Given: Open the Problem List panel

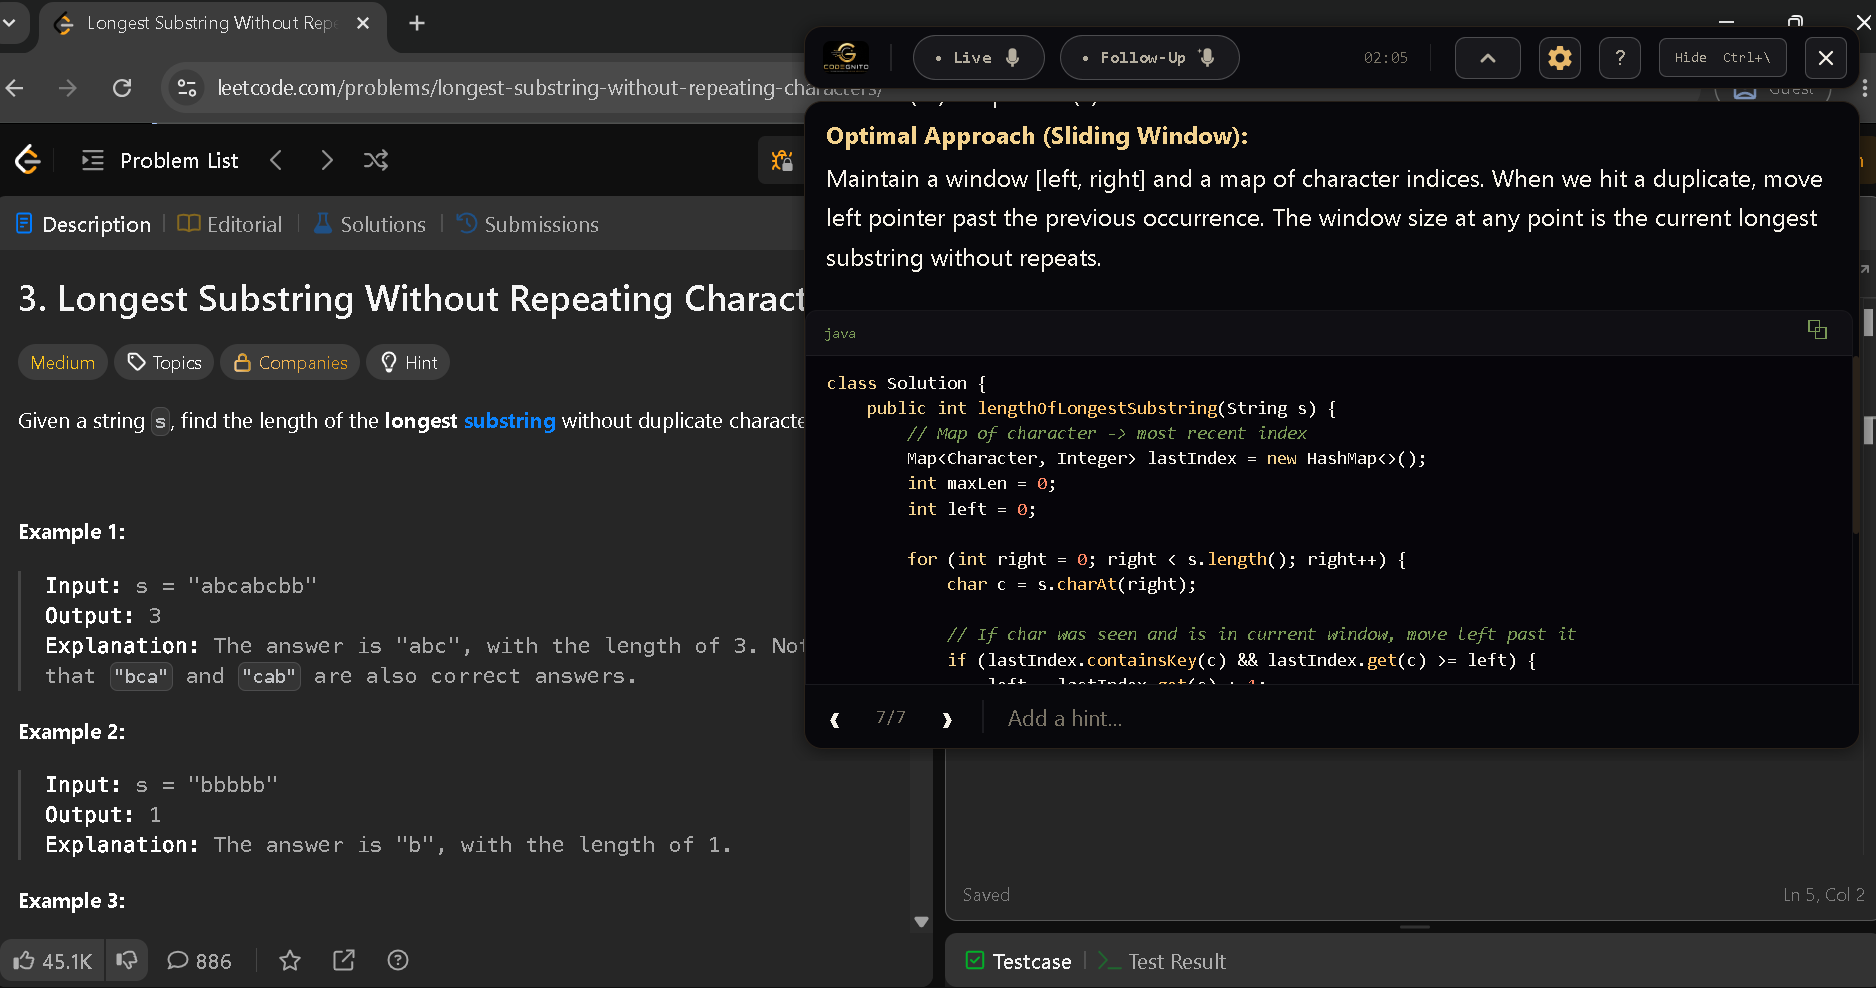Looking at the screenshot, I should (160, 160).
